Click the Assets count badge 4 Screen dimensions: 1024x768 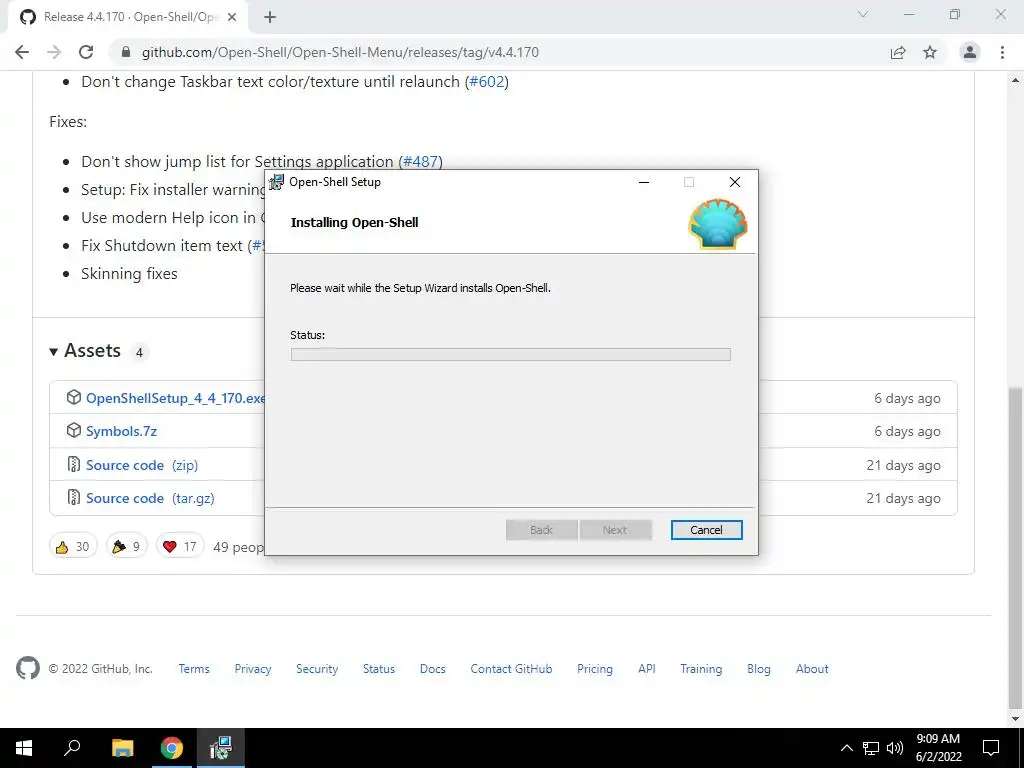139,352
